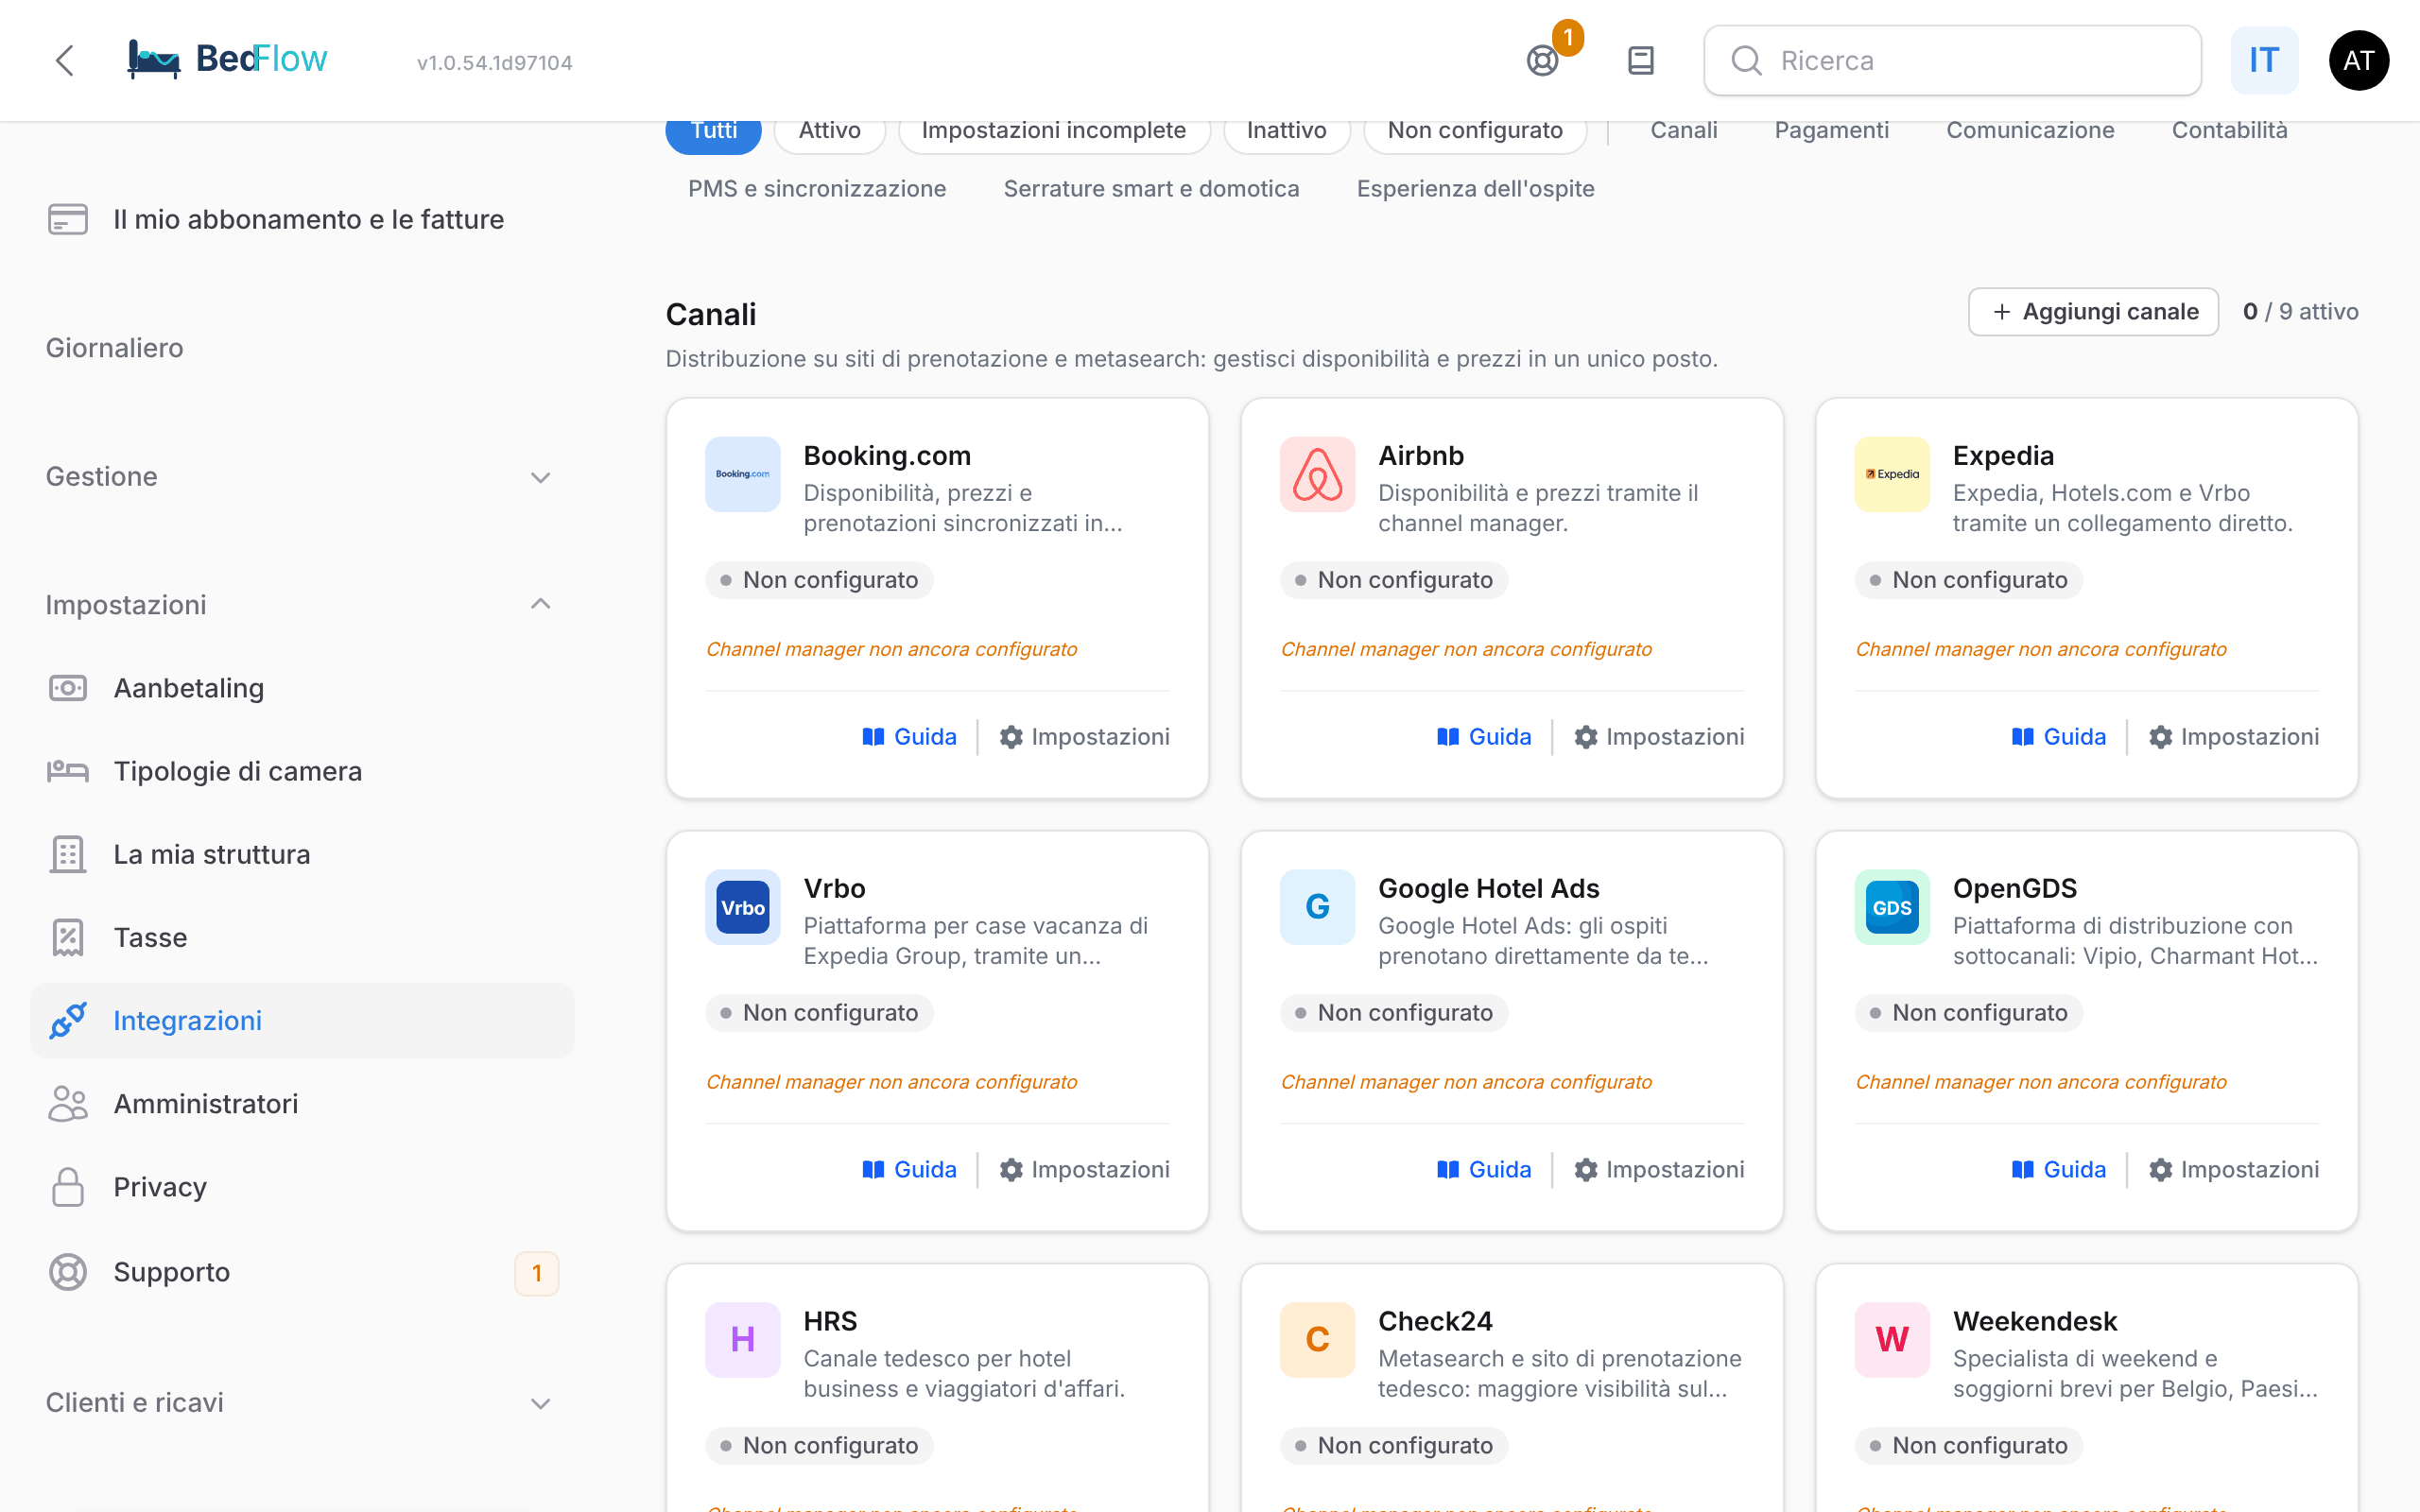Click the HRS channel H icon
Image resolution: width=2420 pixels, height=1512 pixels.
pyautogui.click(x=743, y=1340)
